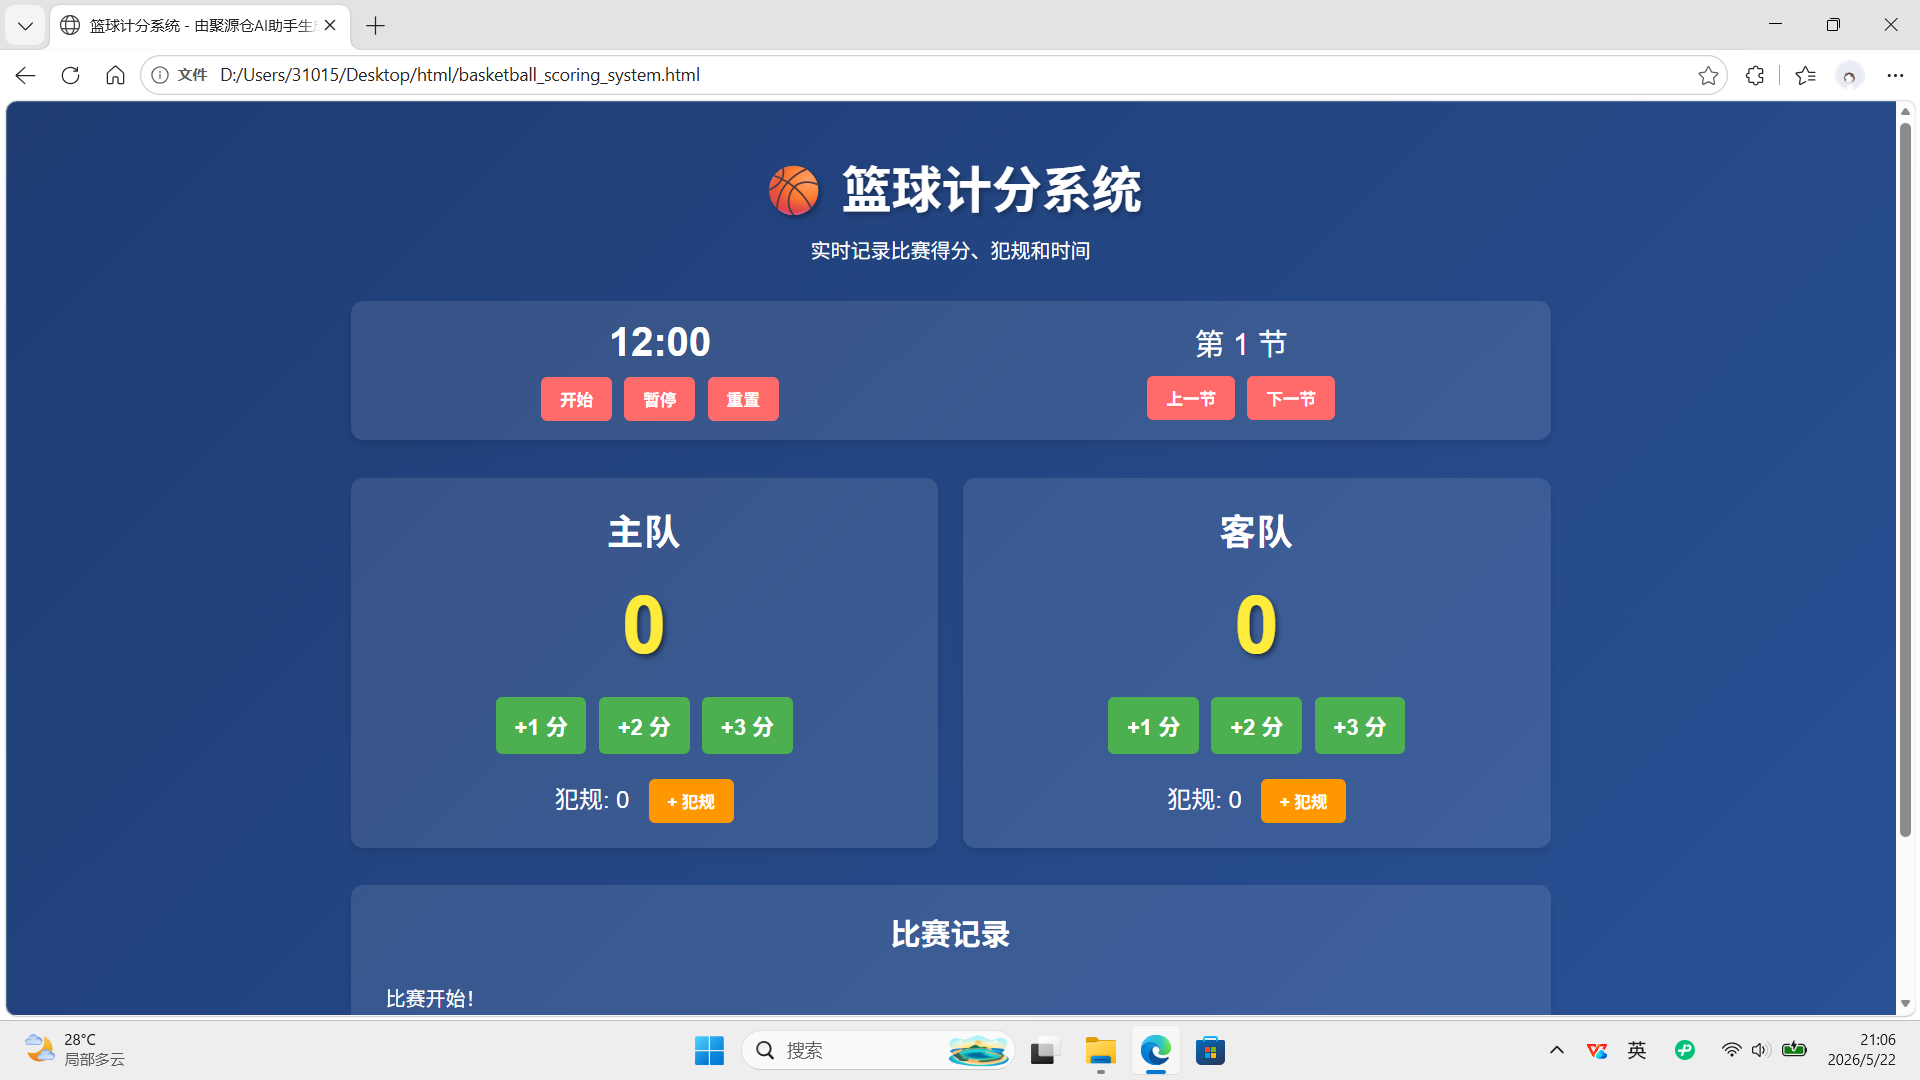Click the scrollbar down arrow
This screenshot has height=1080, width=1920.
(x=1905, y=1004)
